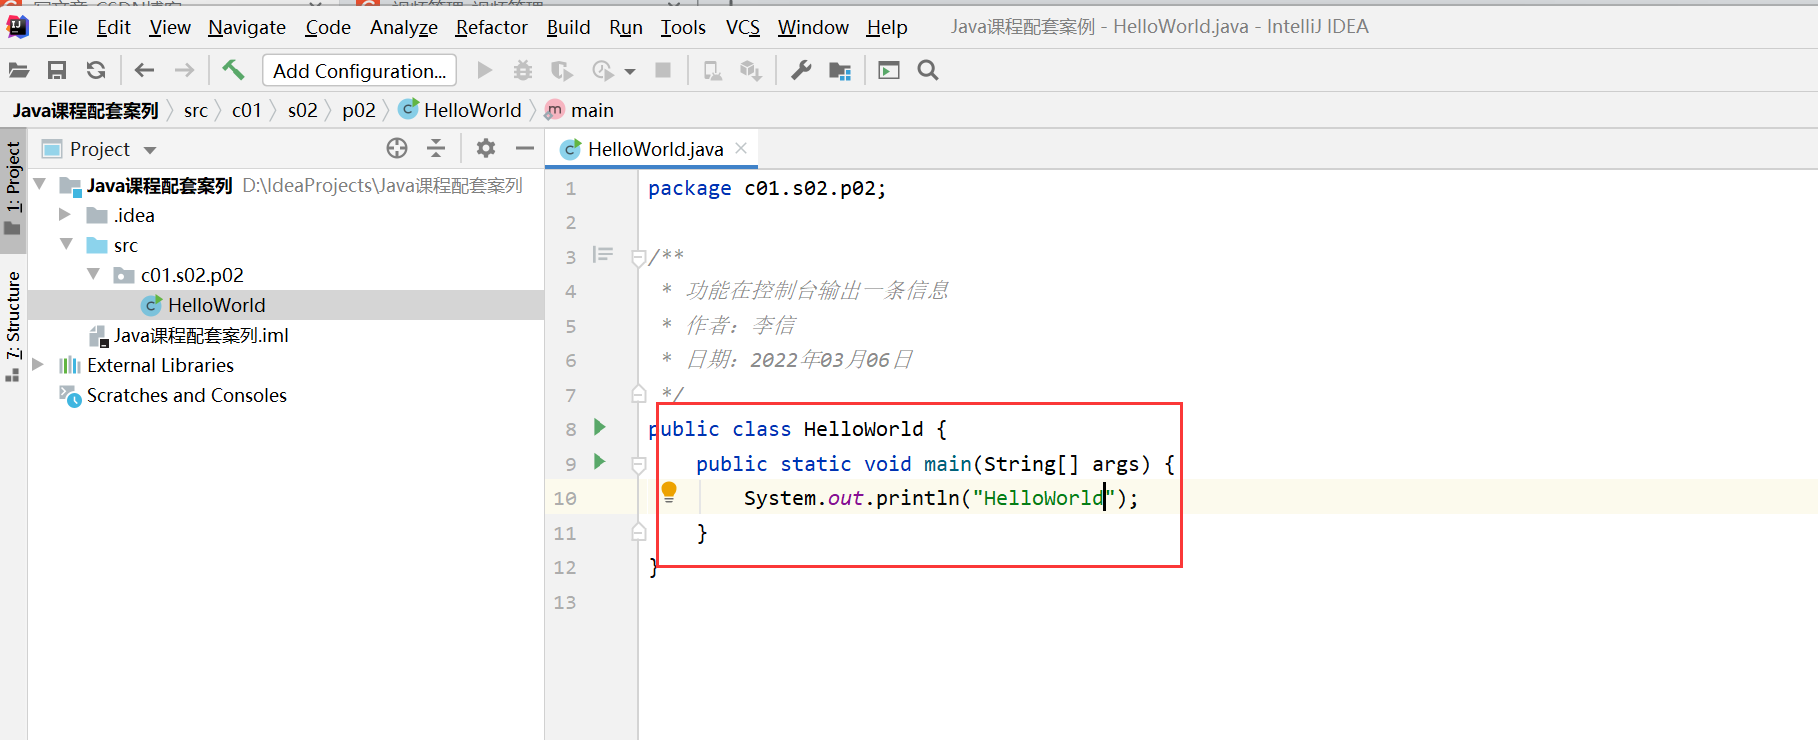Viewport: 1818px width, 740px height.
Task: Click the Debug bug icon in toolbar
Action: (x=523, y=70)
